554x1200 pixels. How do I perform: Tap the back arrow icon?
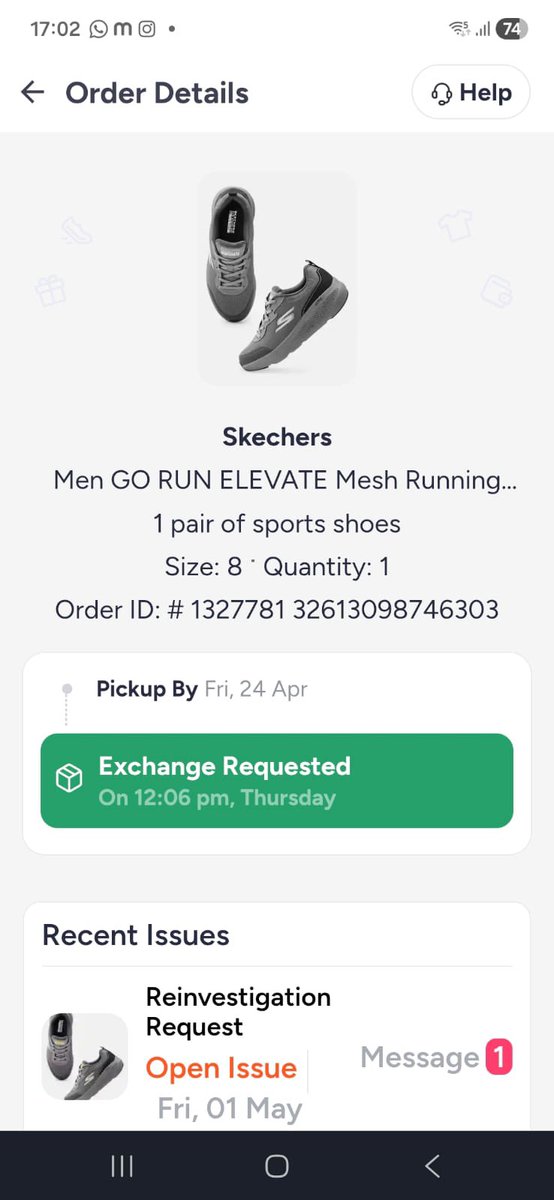click(33, 93)
